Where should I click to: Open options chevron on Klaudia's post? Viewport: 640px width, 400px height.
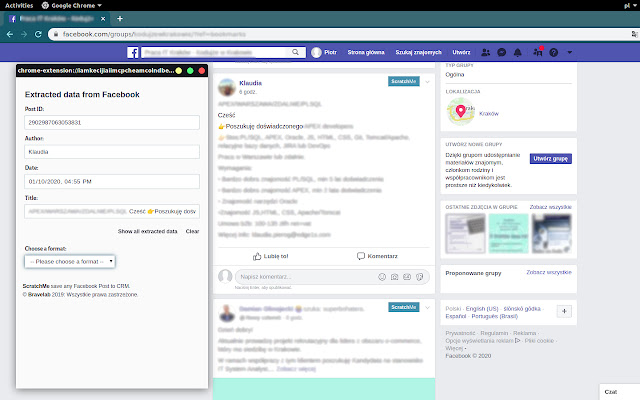click(x=427, y=82)
